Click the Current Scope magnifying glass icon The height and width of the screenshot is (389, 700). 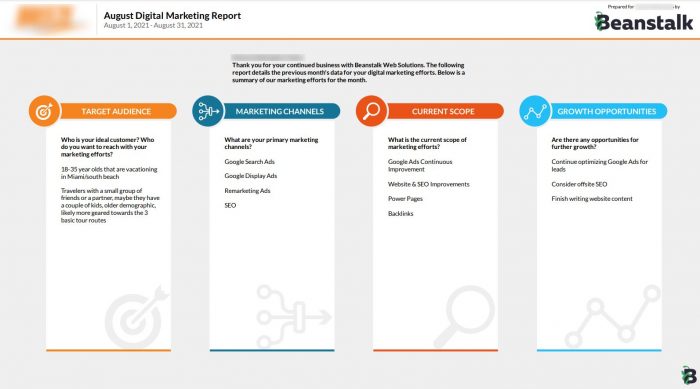[371, 111]
